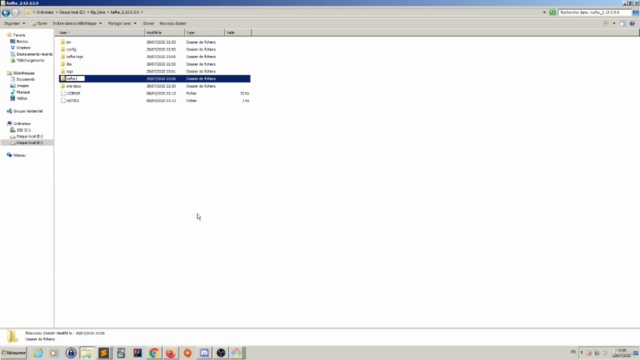Click Graver in the toolbar

coord(149,24)
